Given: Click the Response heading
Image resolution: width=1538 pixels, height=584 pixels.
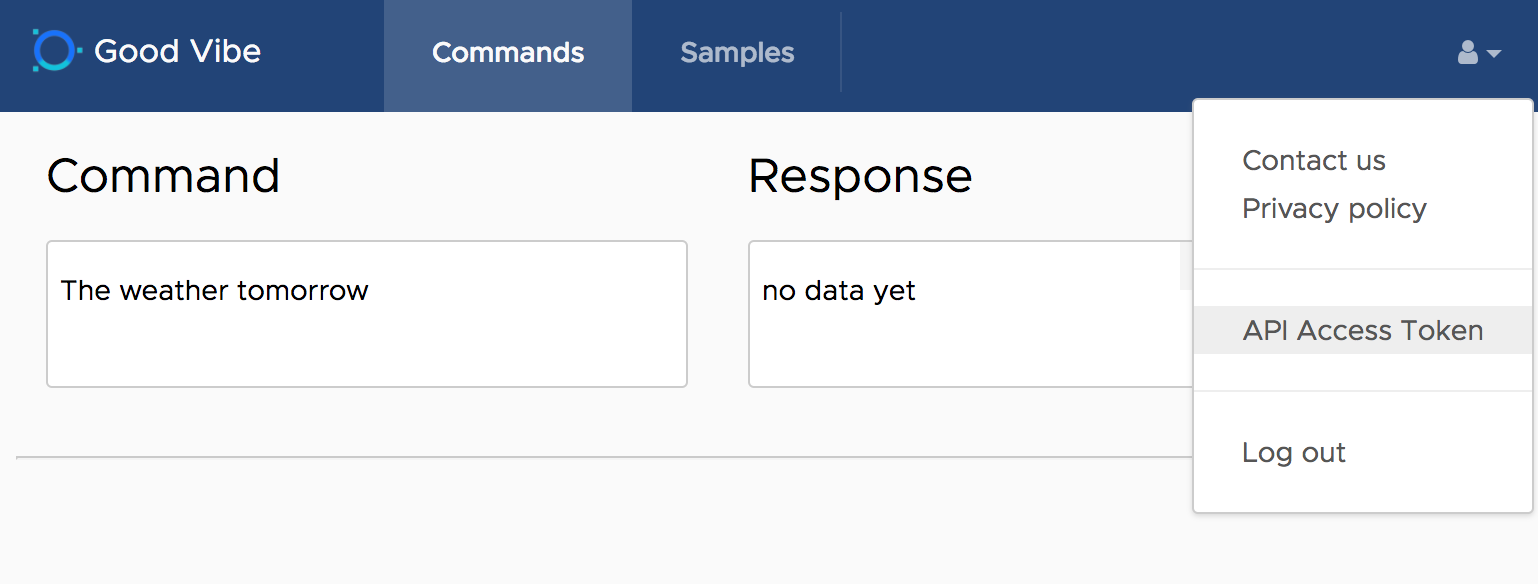Looking at the screenshot, I should click(860, 176).
